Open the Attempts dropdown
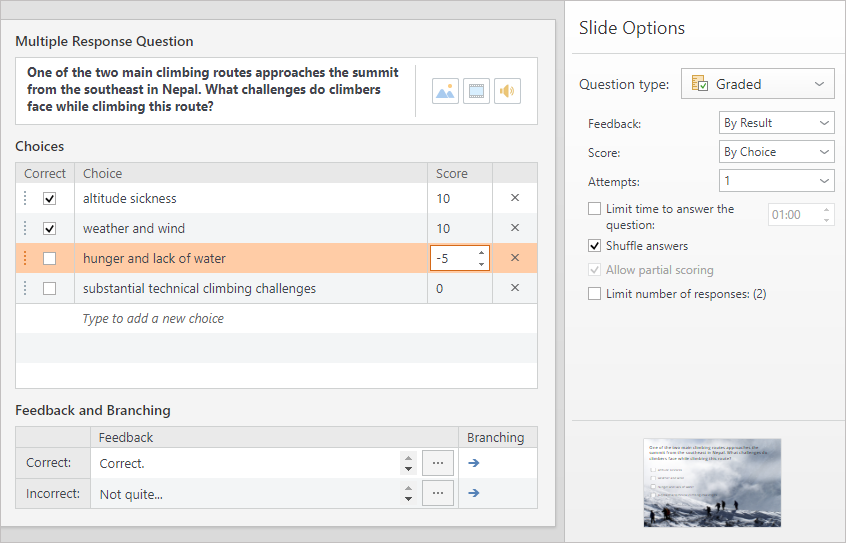 [776, 181]
